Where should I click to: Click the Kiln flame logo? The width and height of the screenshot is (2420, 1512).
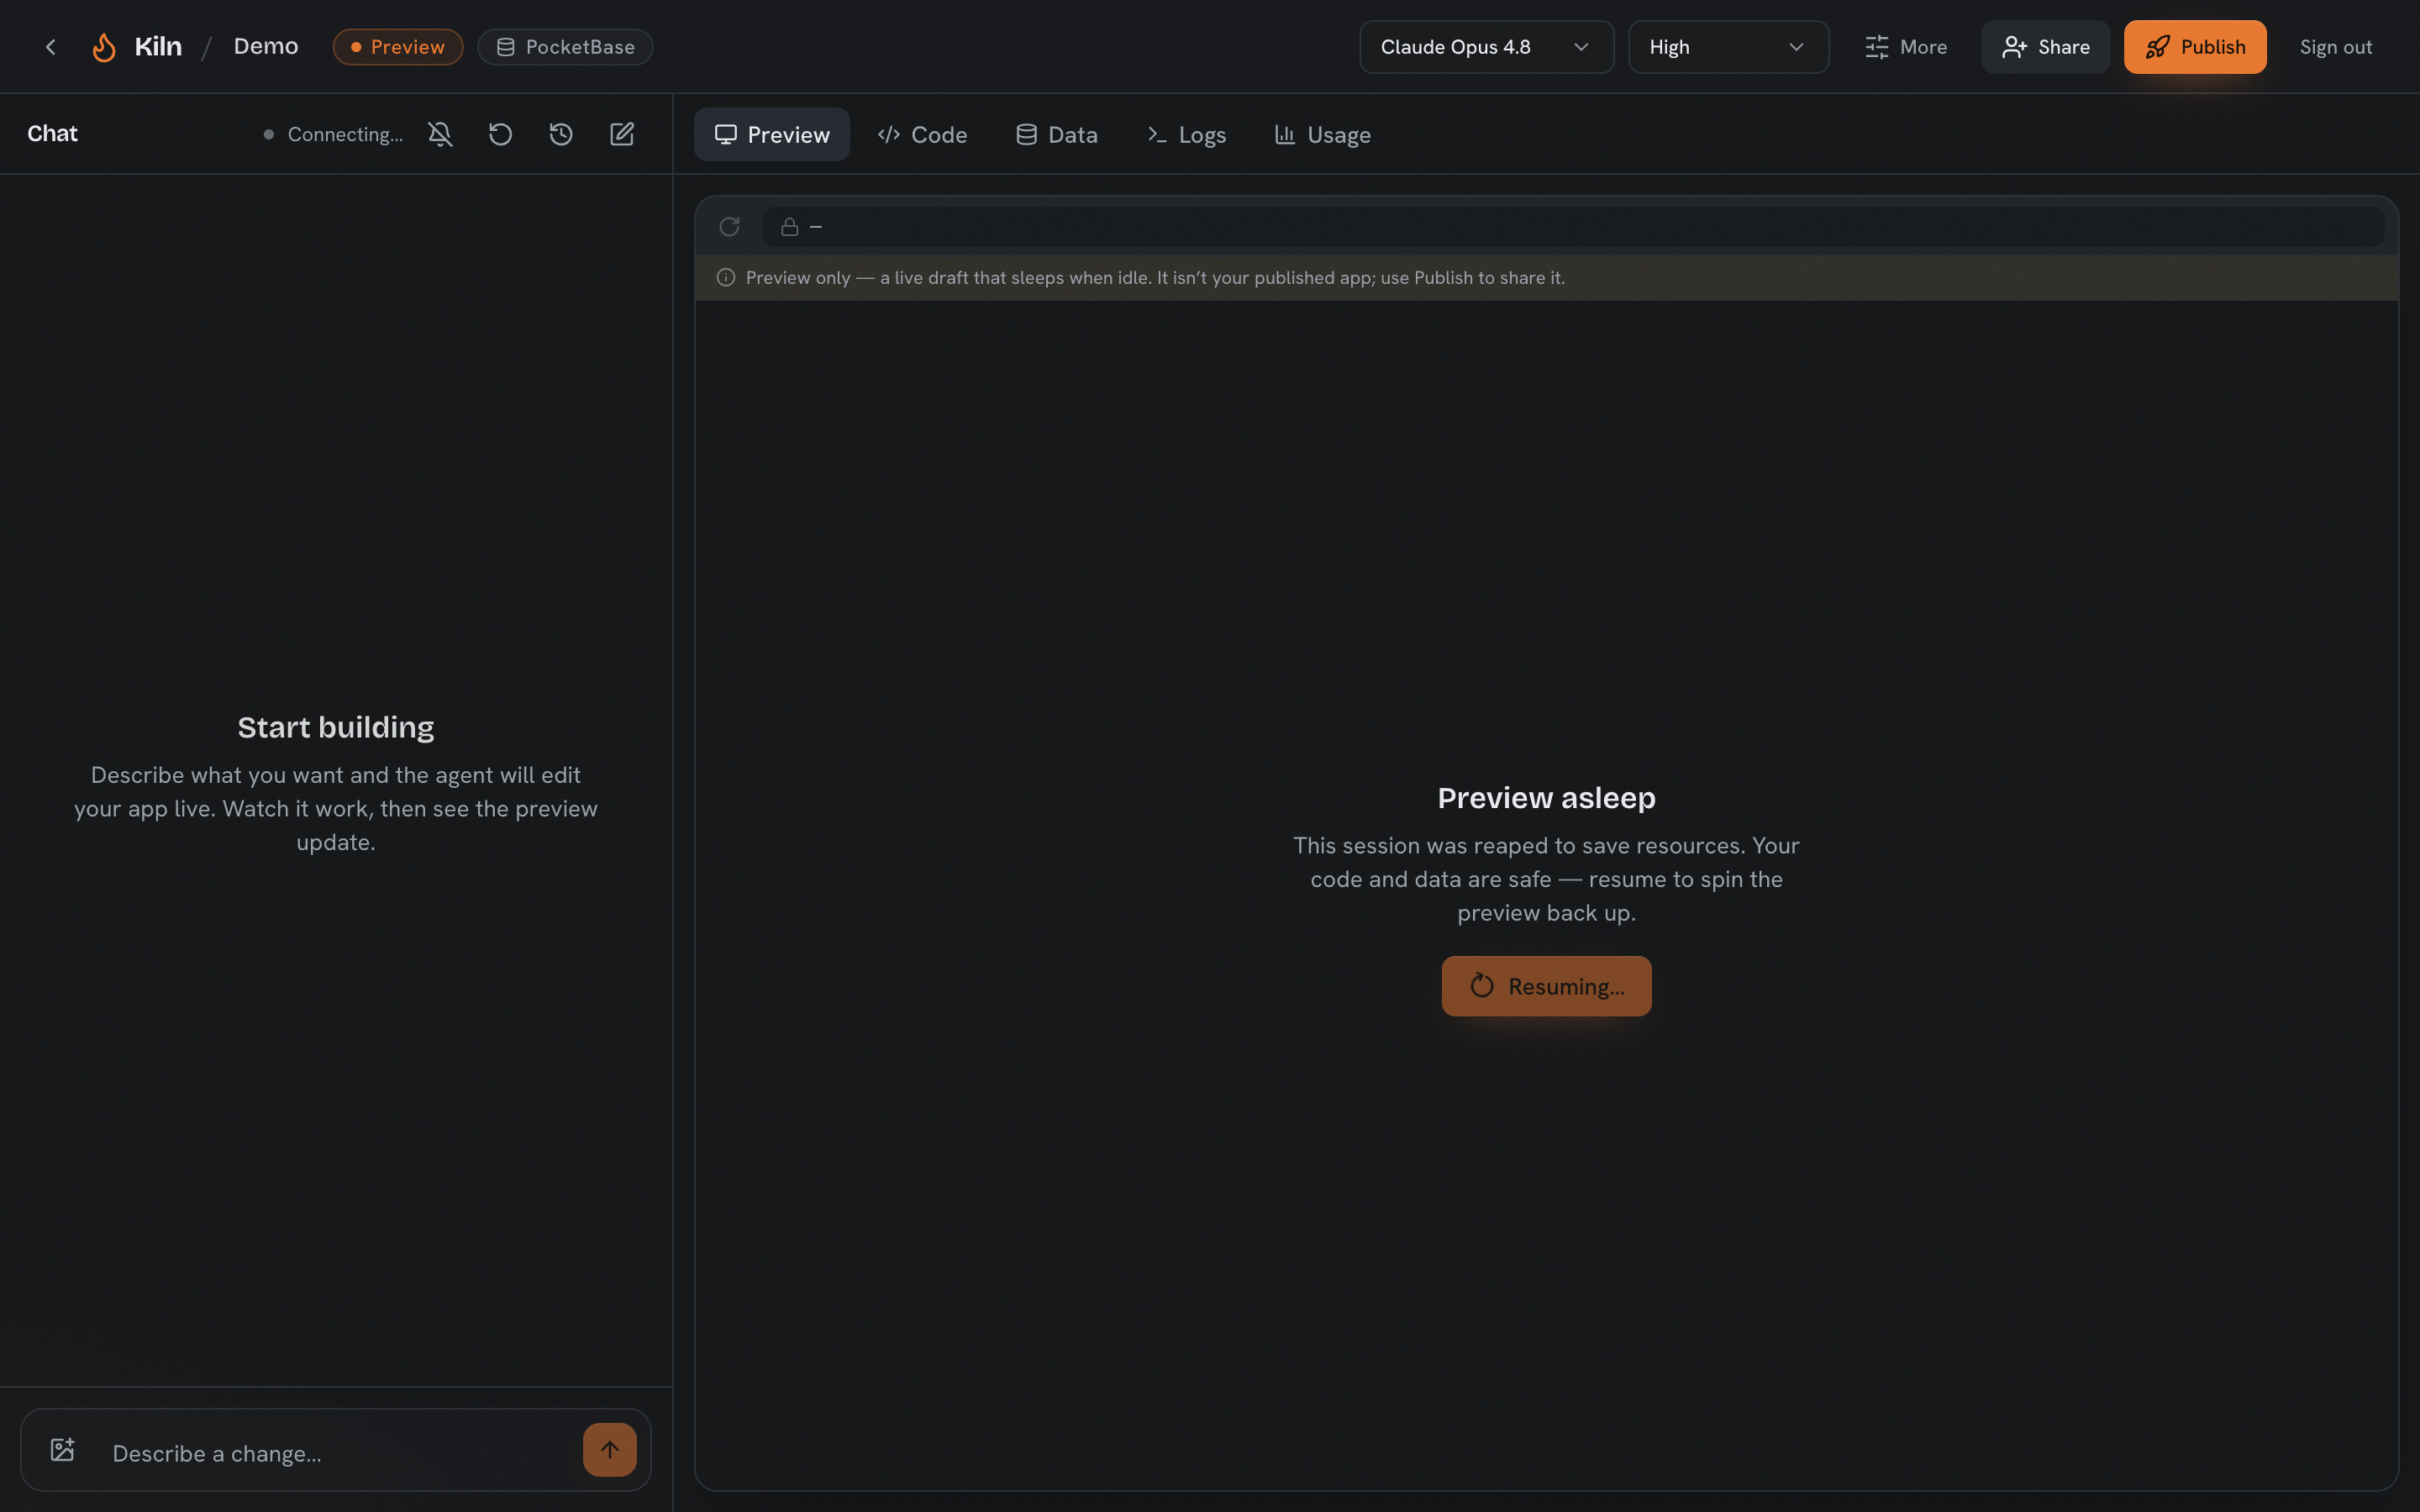point(104,47)
